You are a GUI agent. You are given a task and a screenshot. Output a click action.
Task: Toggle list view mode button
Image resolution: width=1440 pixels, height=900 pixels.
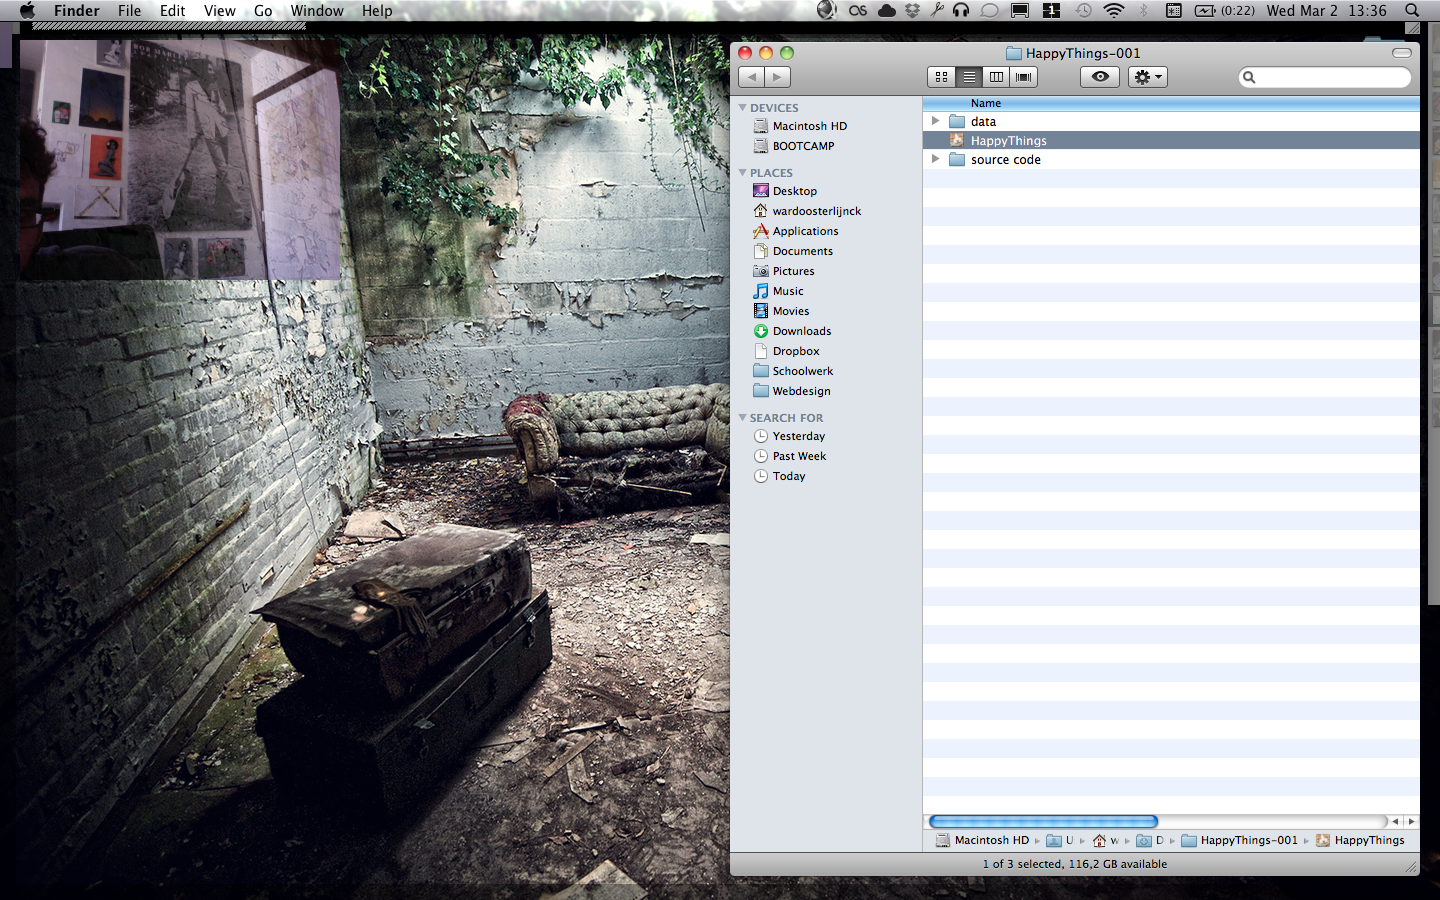point(968,77)
